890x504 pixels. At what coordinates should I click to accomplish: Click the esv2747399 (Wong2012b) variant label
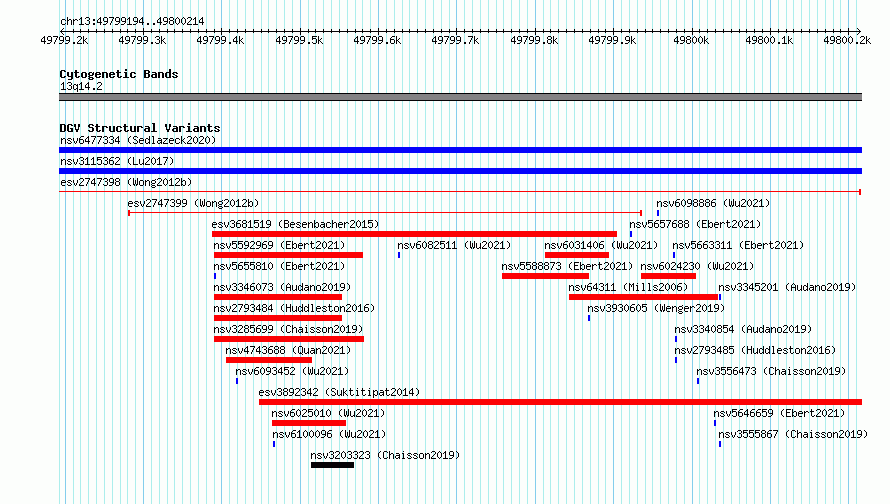pos(193,203)
